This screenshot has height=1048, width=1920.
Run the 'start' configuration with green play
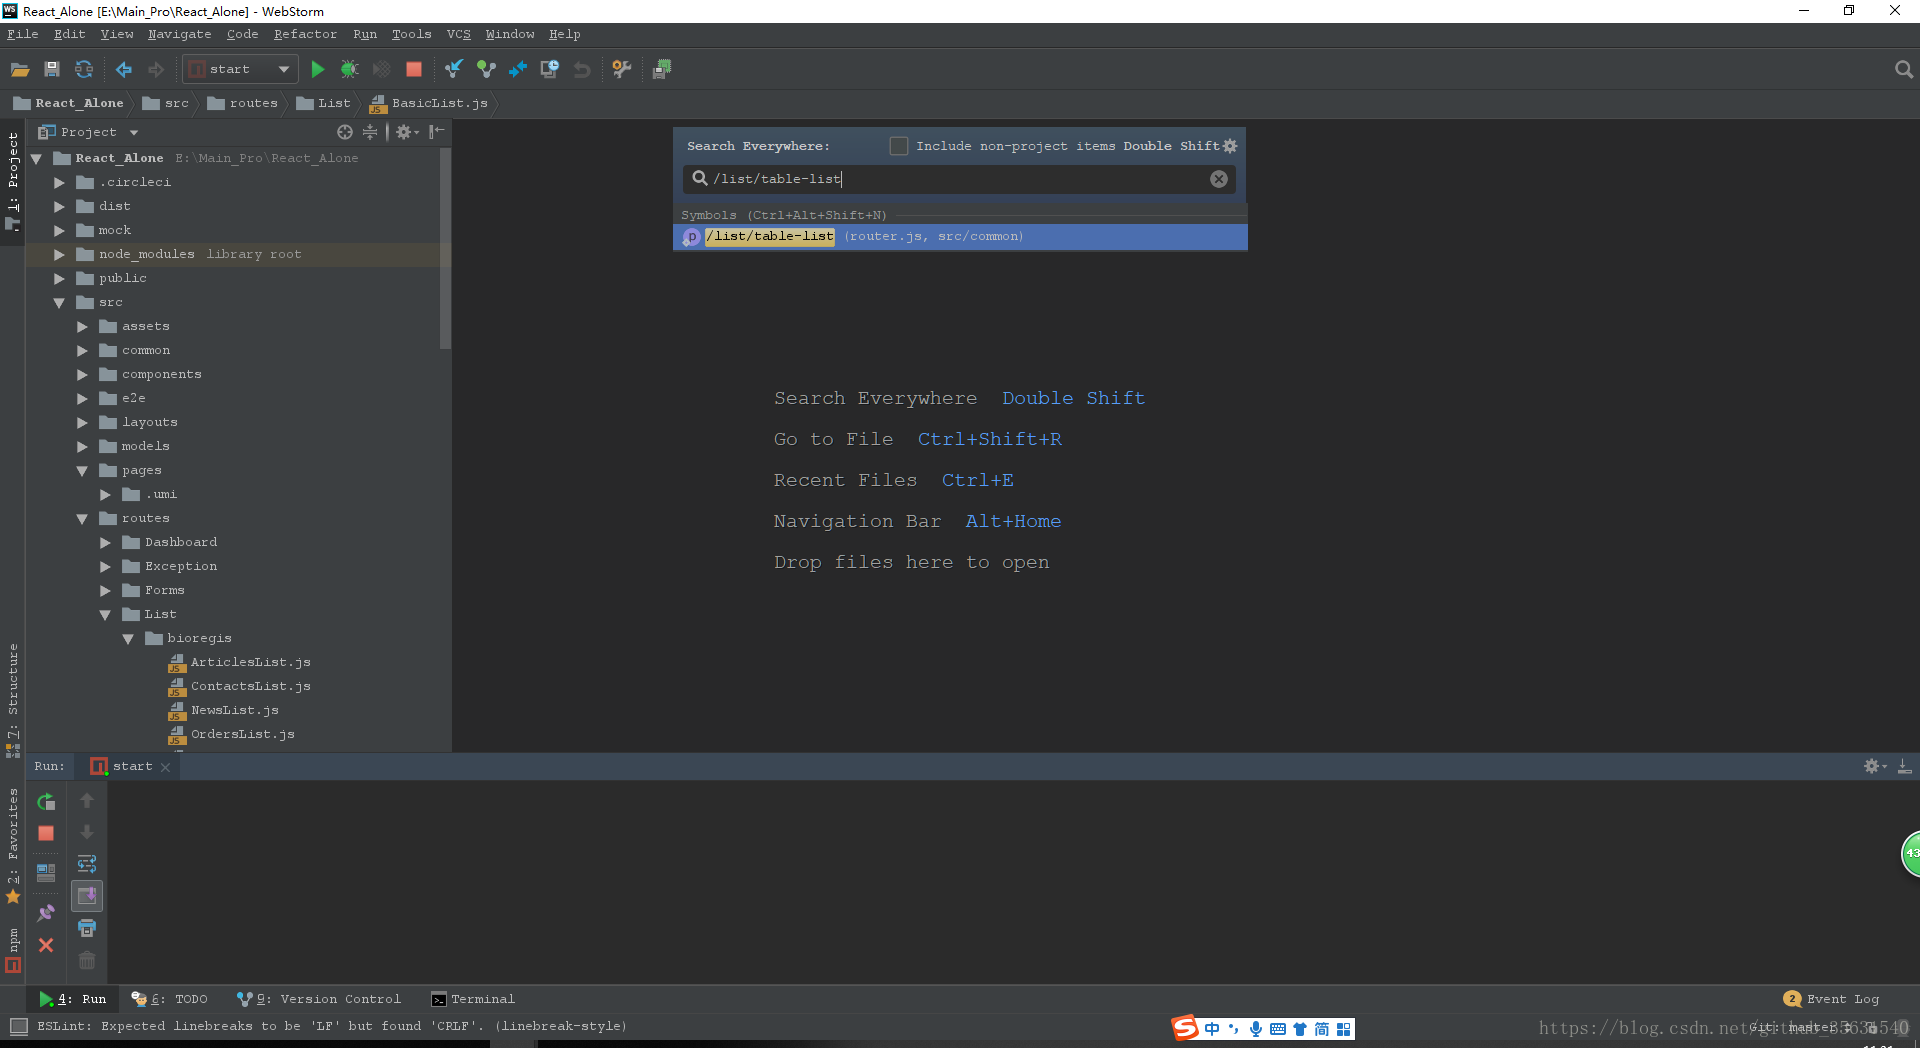[x=317, y=69]
